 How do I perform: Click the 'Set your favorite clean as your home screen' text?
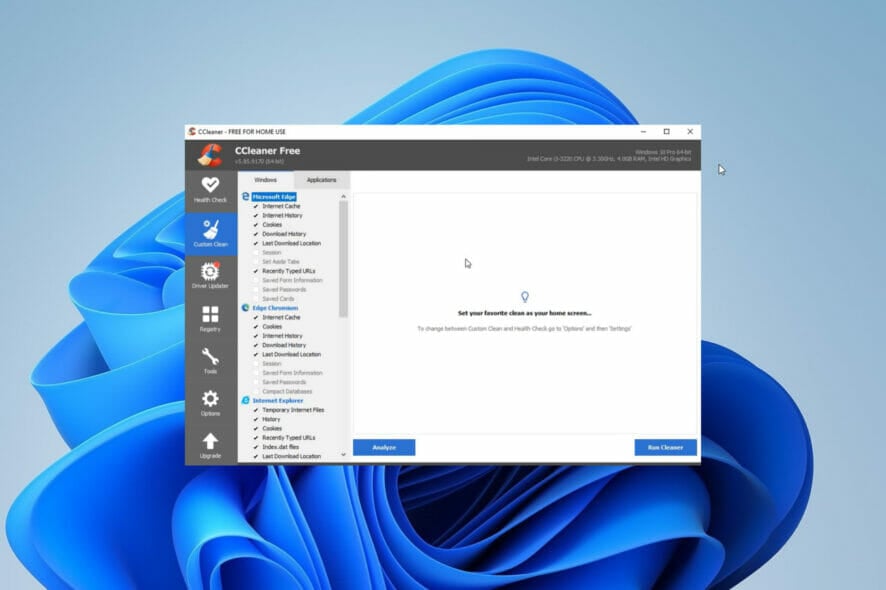tap(524, 313)
